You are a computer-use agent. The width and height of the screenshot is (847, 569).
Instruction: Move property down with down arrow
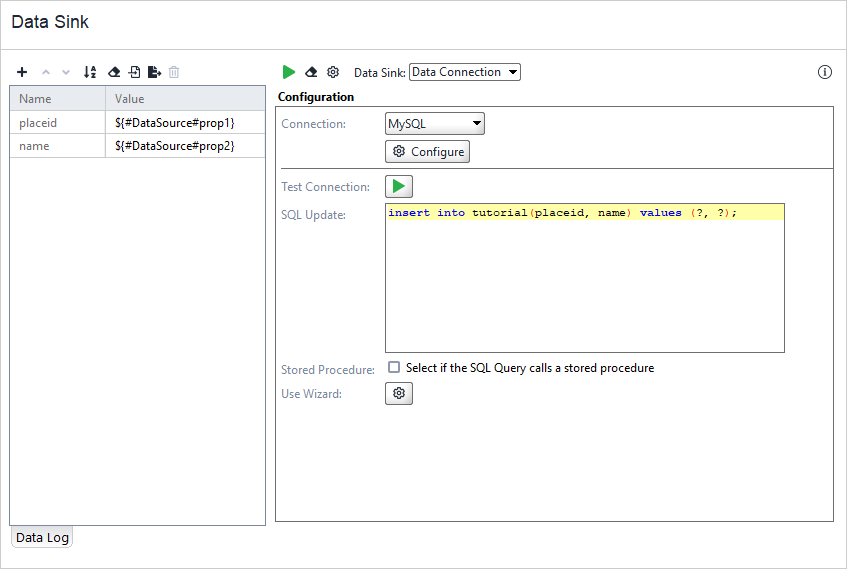point(66,72)
